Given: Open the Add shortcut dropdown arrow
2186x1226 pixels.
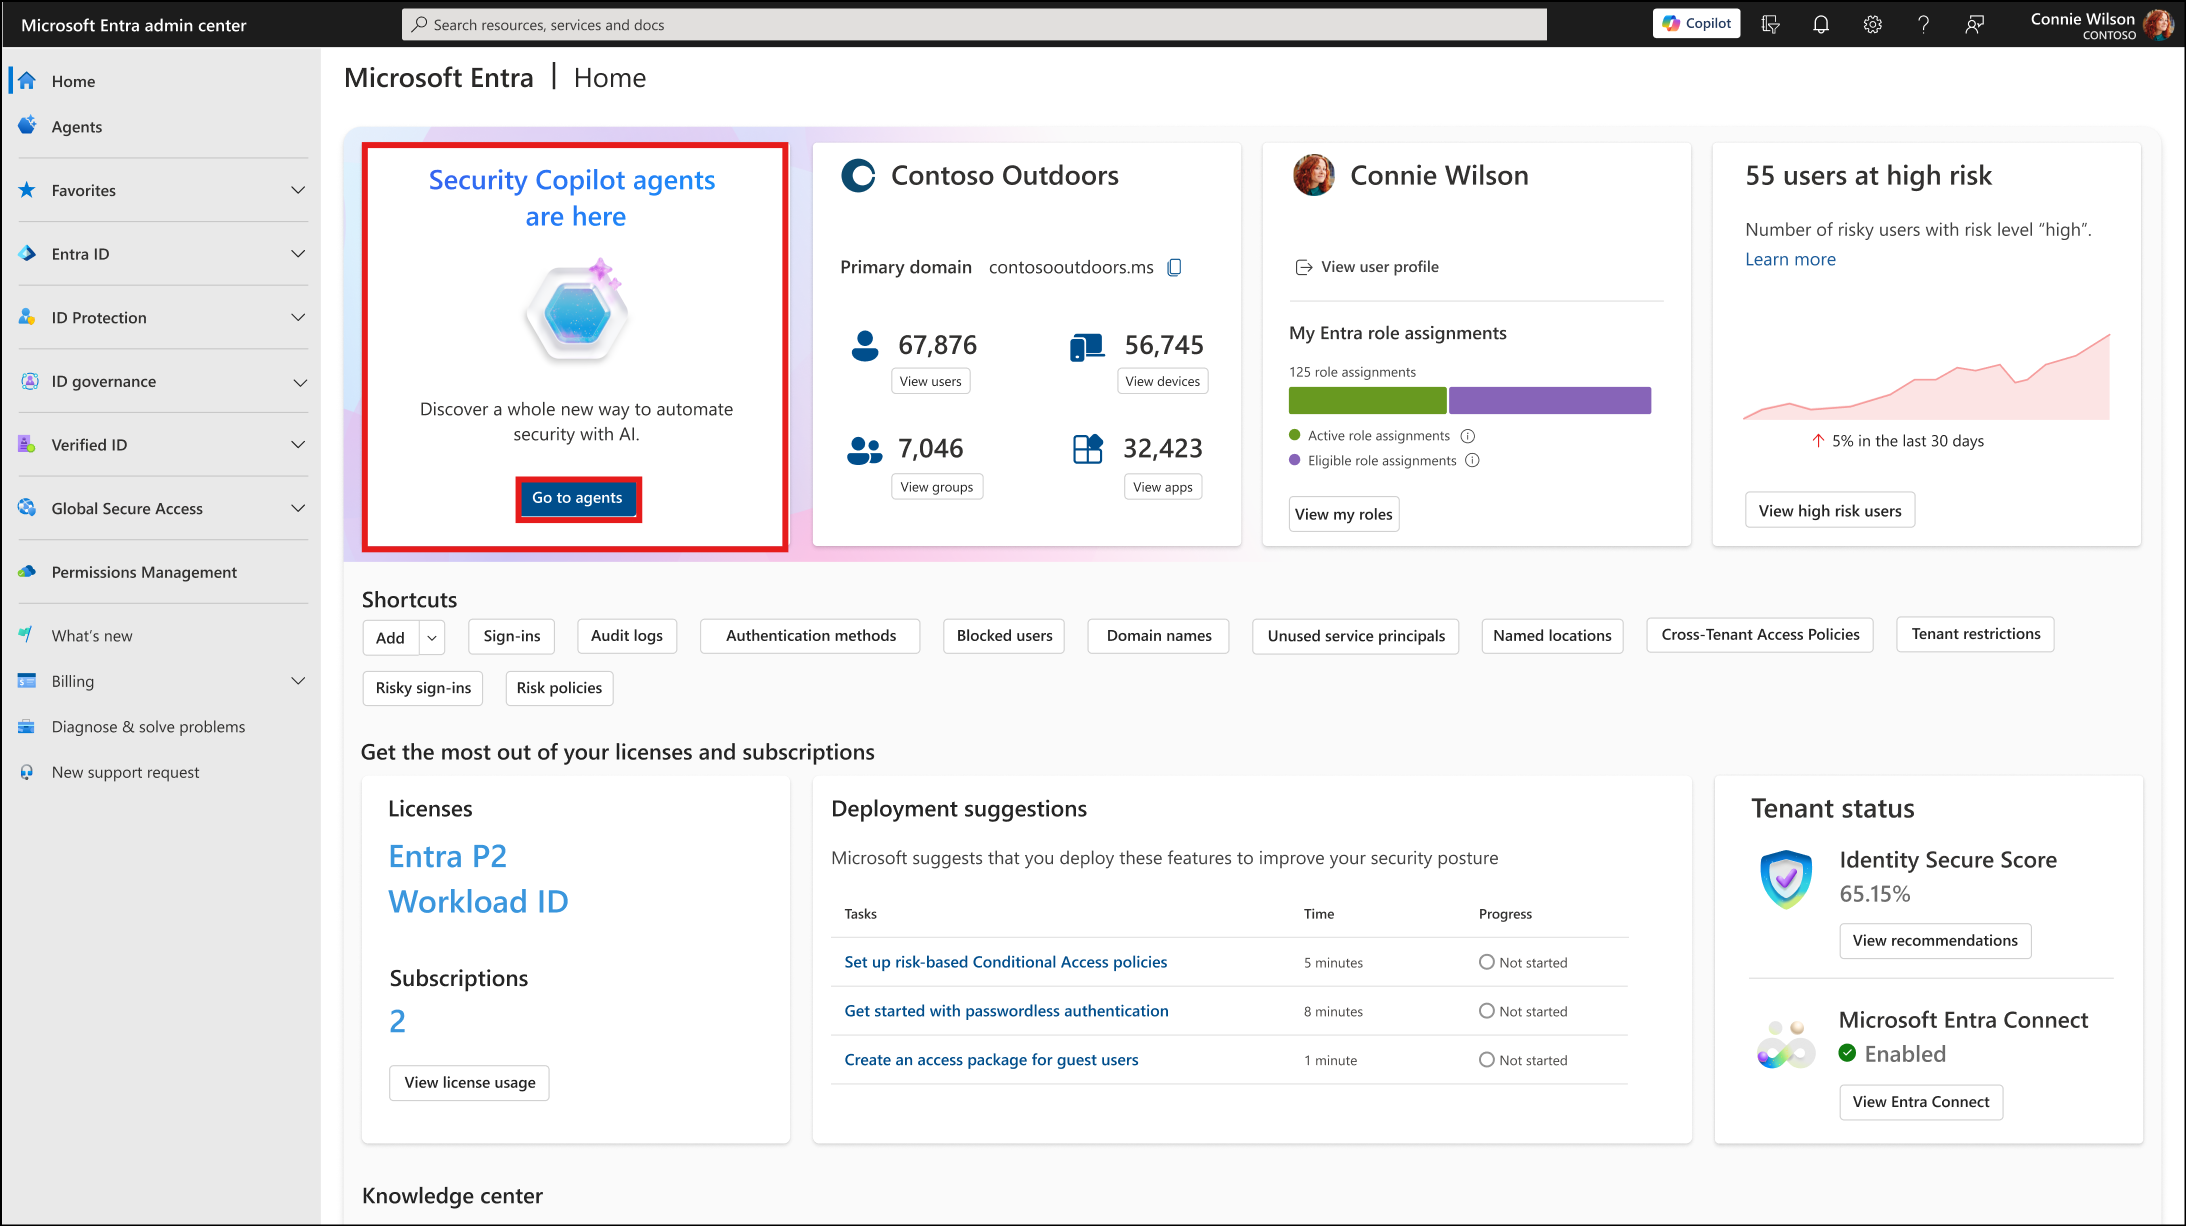Looking at the screenshot, I should (432, 638).
